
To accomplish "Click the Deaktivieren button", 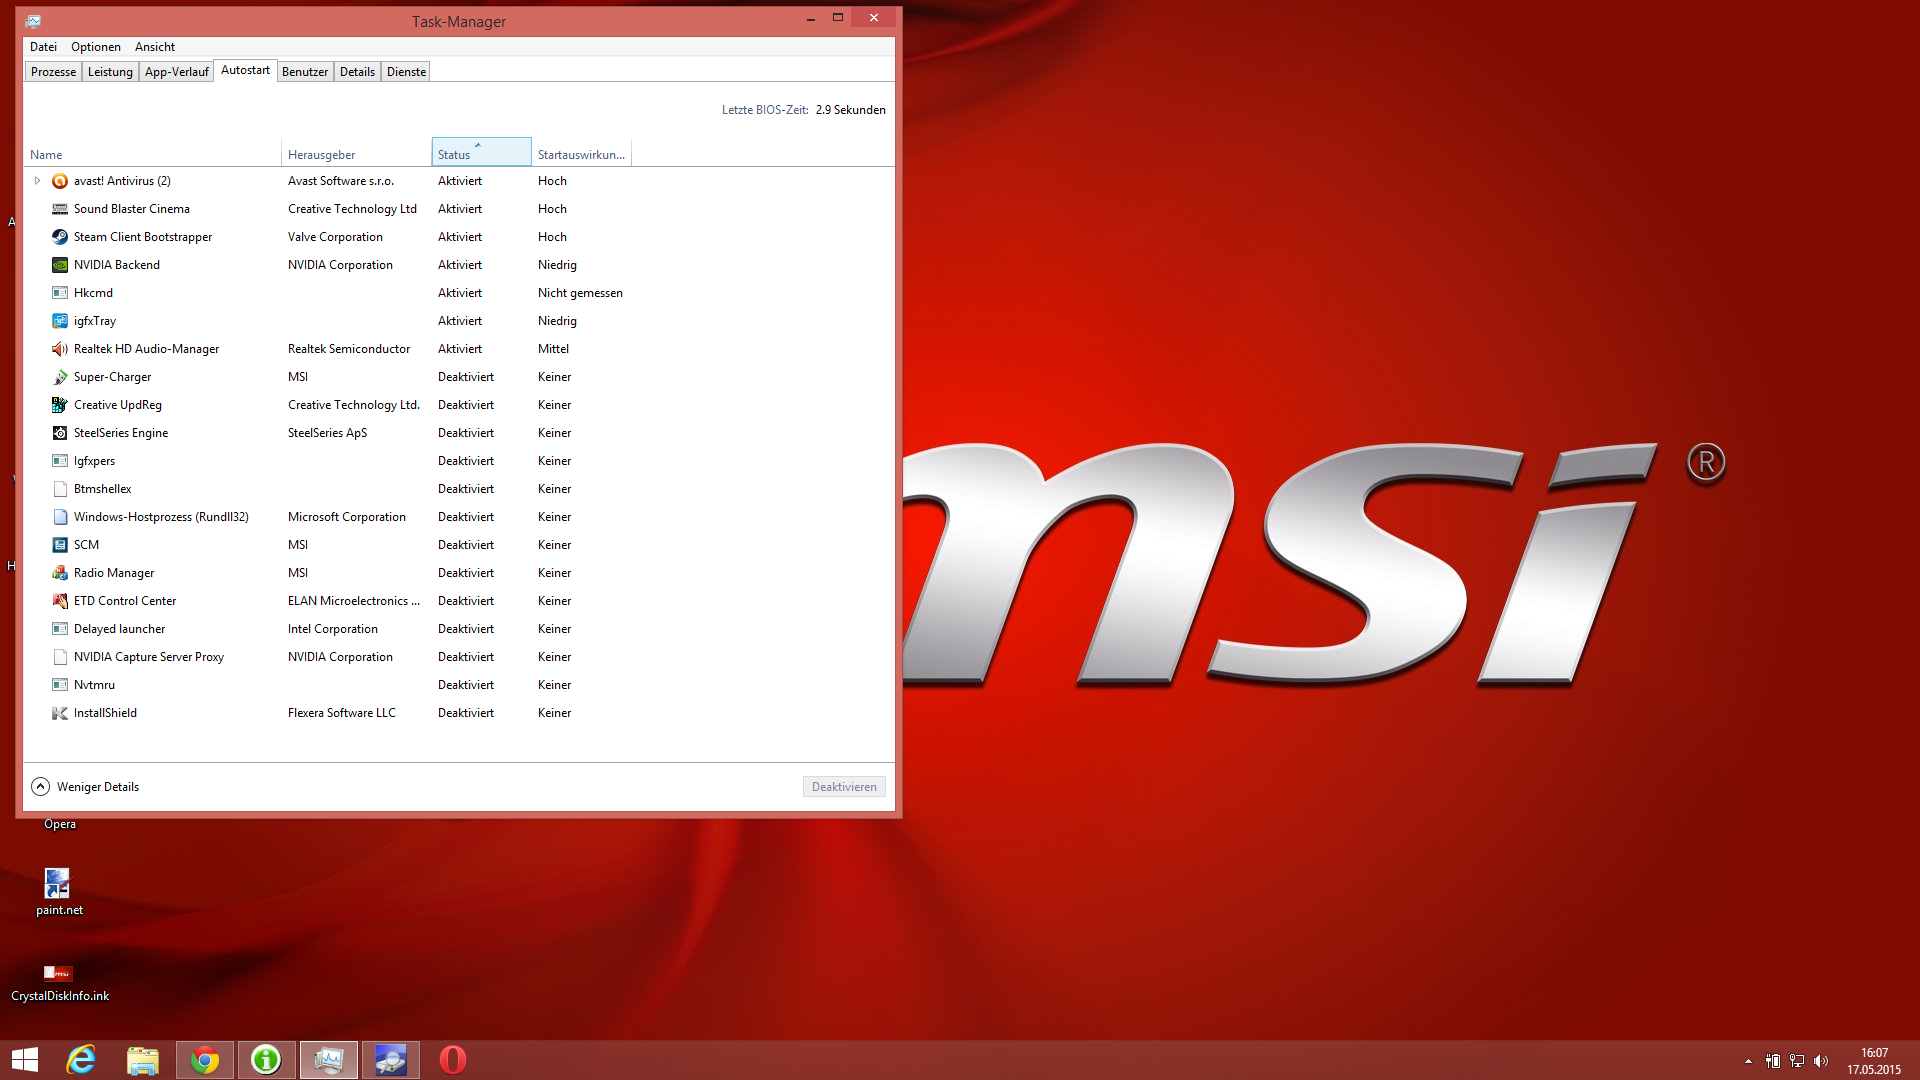I will (x=844, y=787).
